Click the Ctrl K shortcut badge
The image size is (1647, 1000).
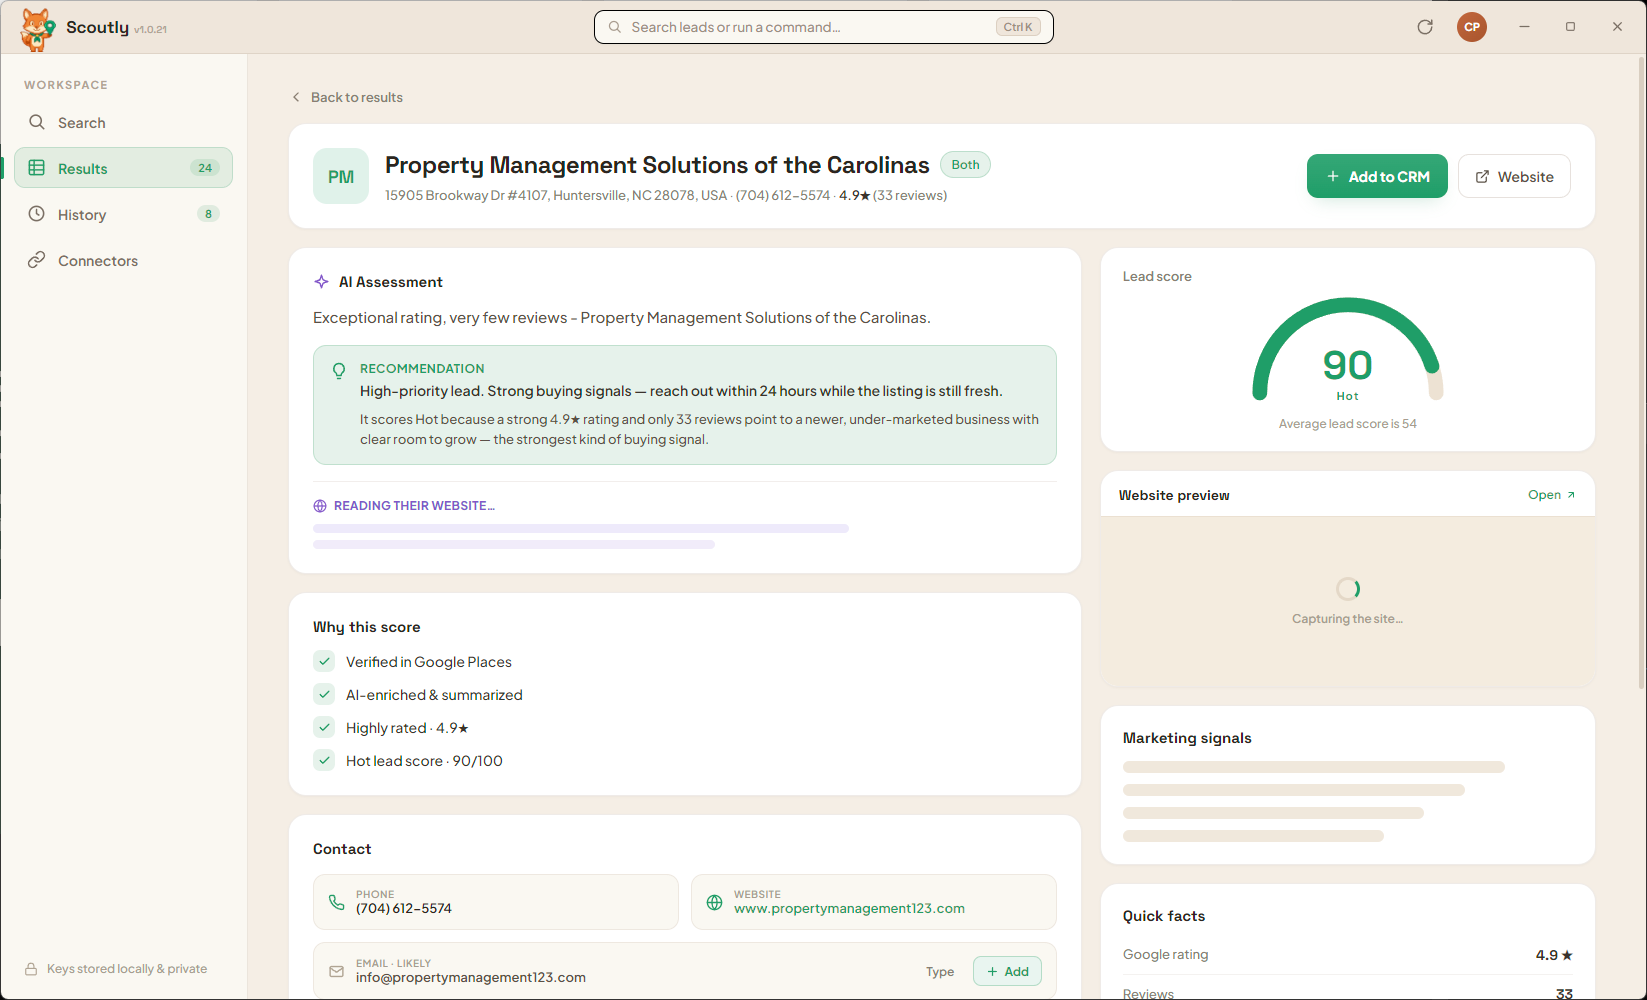[1018, 27]
